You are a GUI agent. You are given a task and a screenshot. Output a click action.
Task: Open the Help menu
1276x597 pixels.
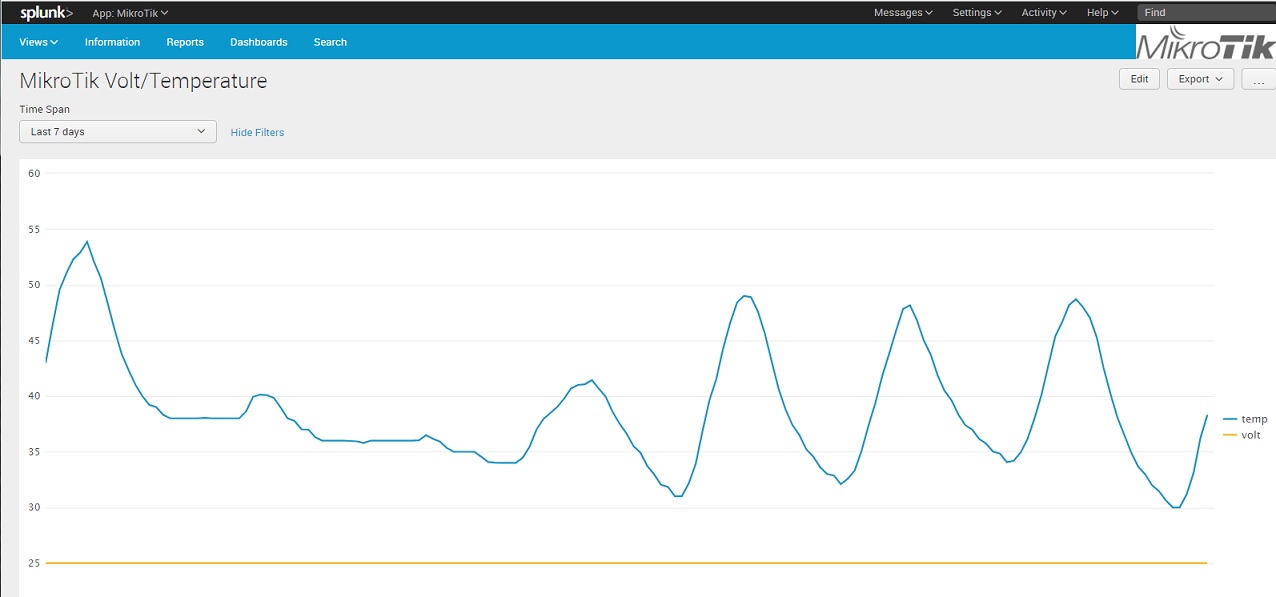click(1102, 13)
